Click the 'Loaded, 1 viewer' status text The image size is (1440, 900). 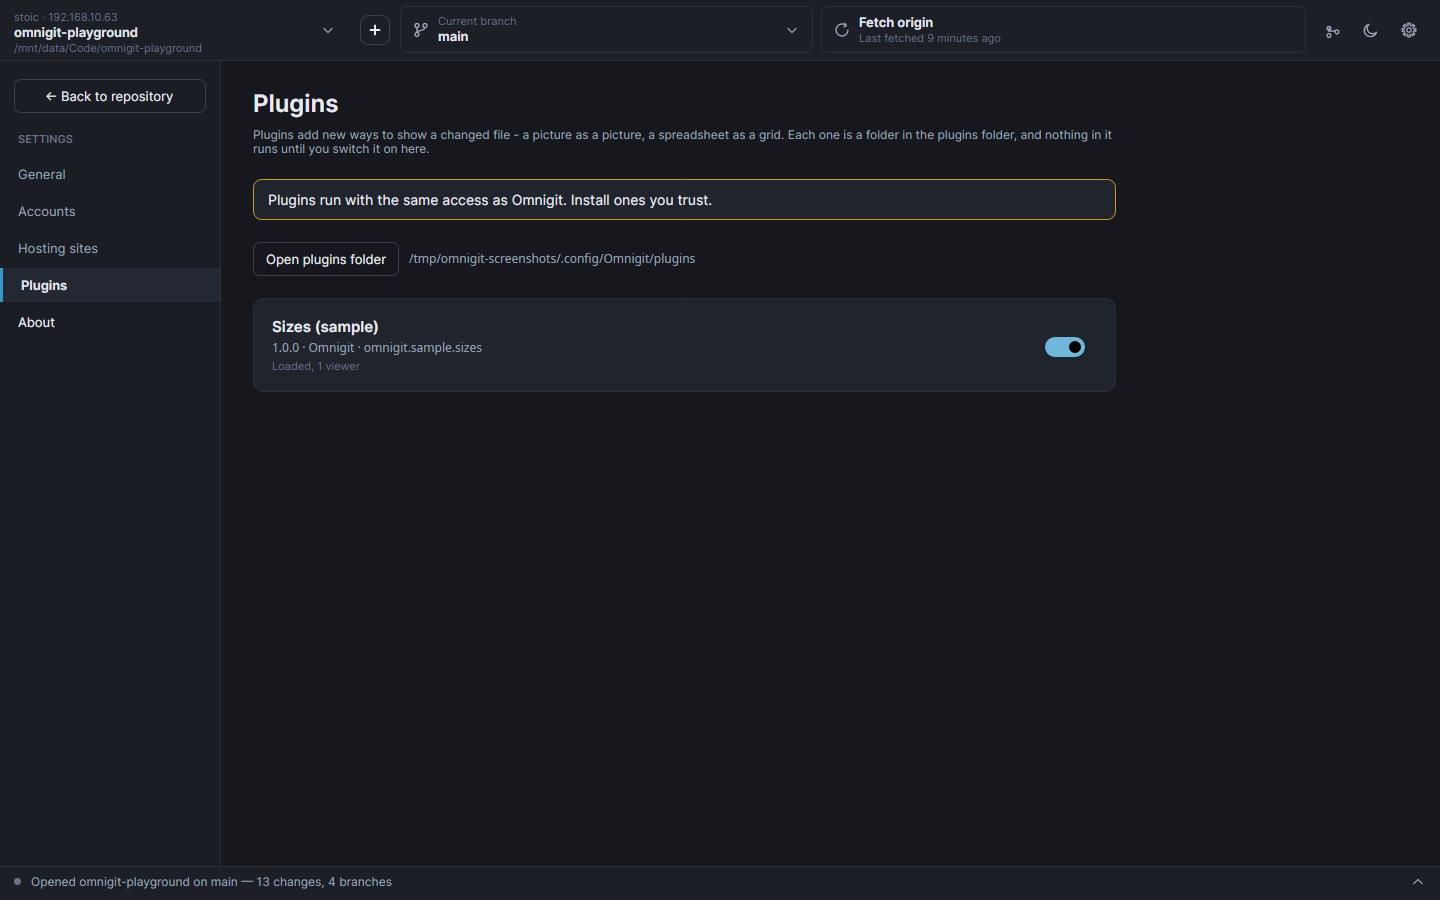(316, 366)
